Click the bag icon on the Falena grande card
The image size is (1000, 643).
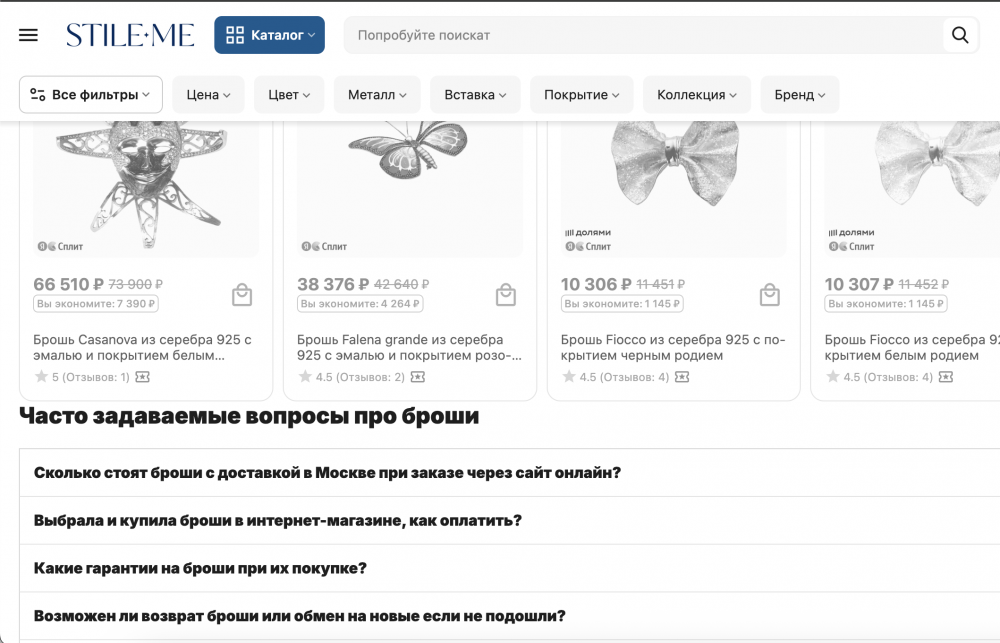pos(506,294)
